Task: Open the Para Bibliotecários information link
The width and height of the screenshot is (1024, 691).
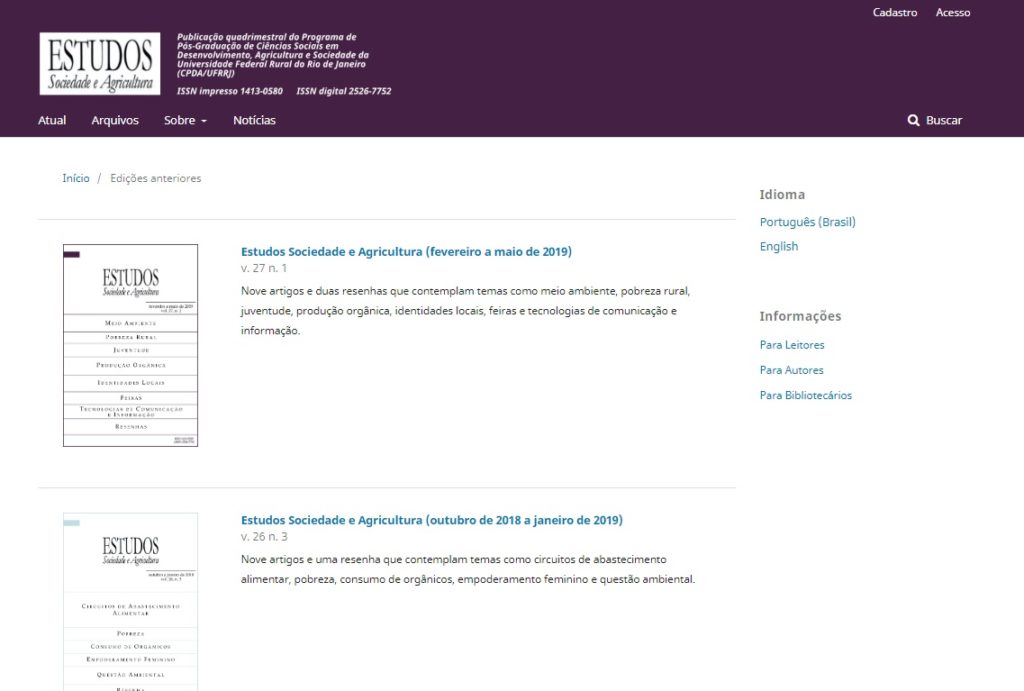Action: (x=805, y=395)
